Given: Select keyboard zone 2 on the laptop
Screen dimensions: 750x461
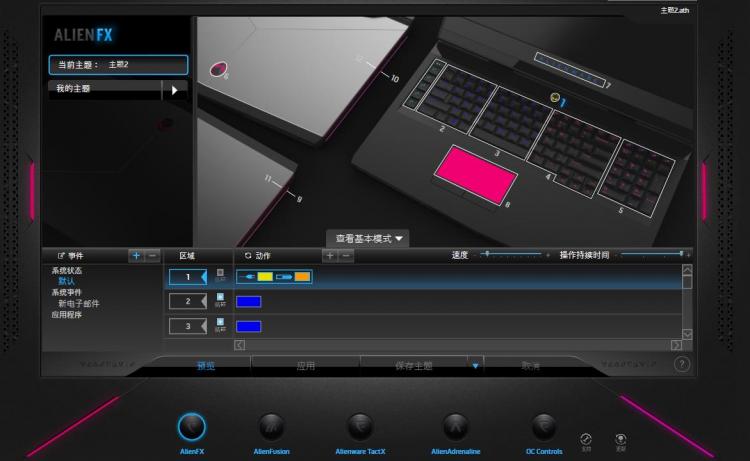Looking at the screenshot, I should pos(455,98).
